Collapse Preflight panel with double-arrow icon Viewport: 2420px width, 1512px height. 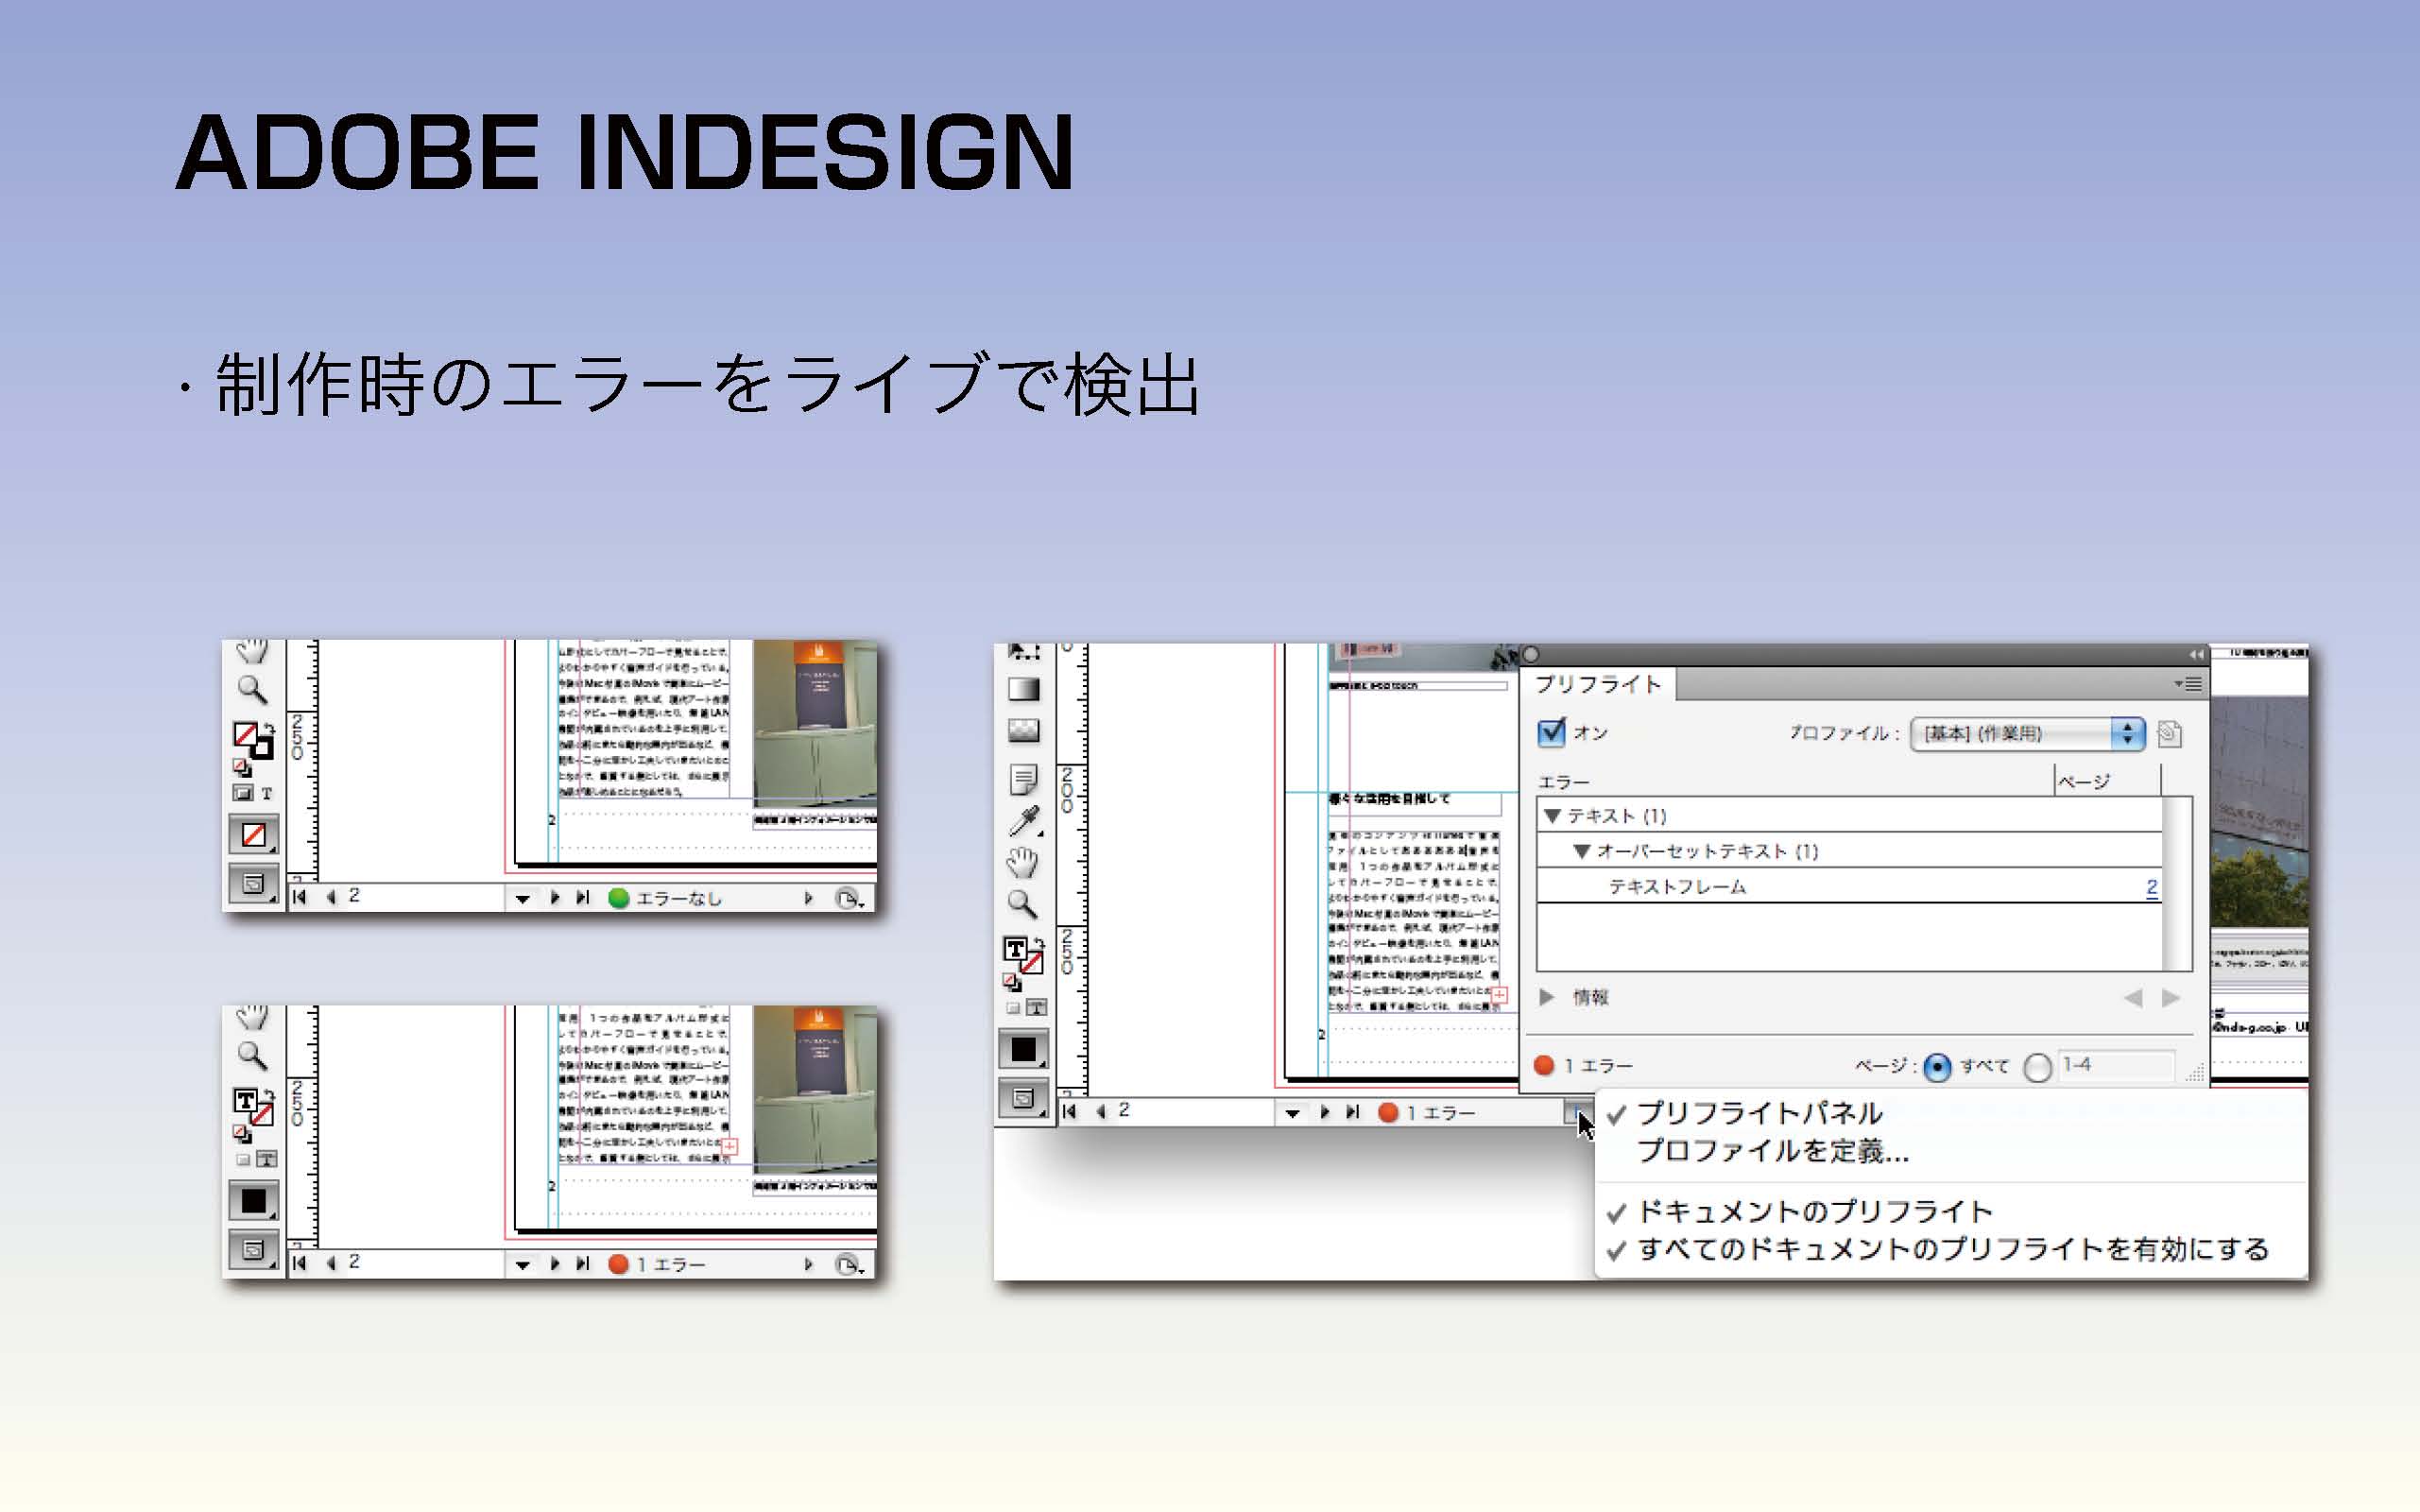pos(2195,655)
